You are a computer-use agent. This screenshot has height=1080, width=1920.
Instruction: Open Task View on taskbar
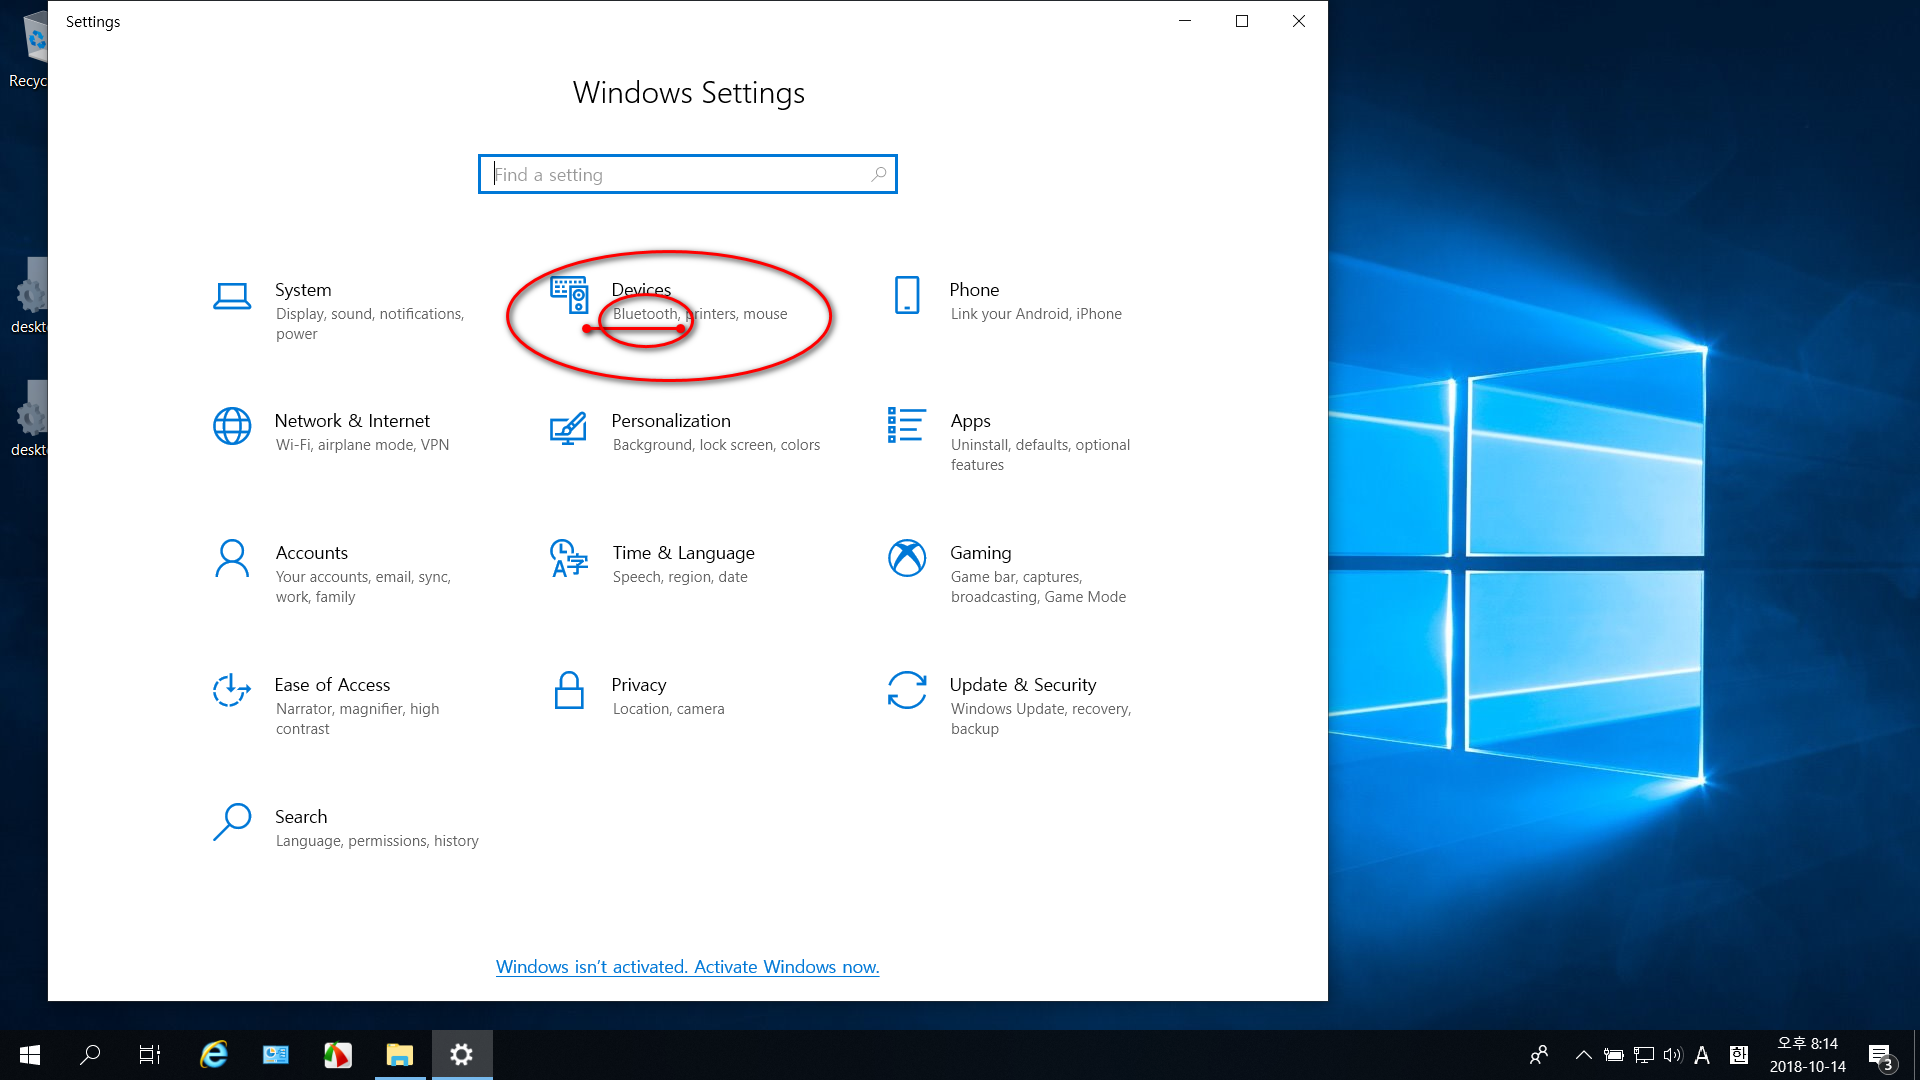(x=150, y=1054)
